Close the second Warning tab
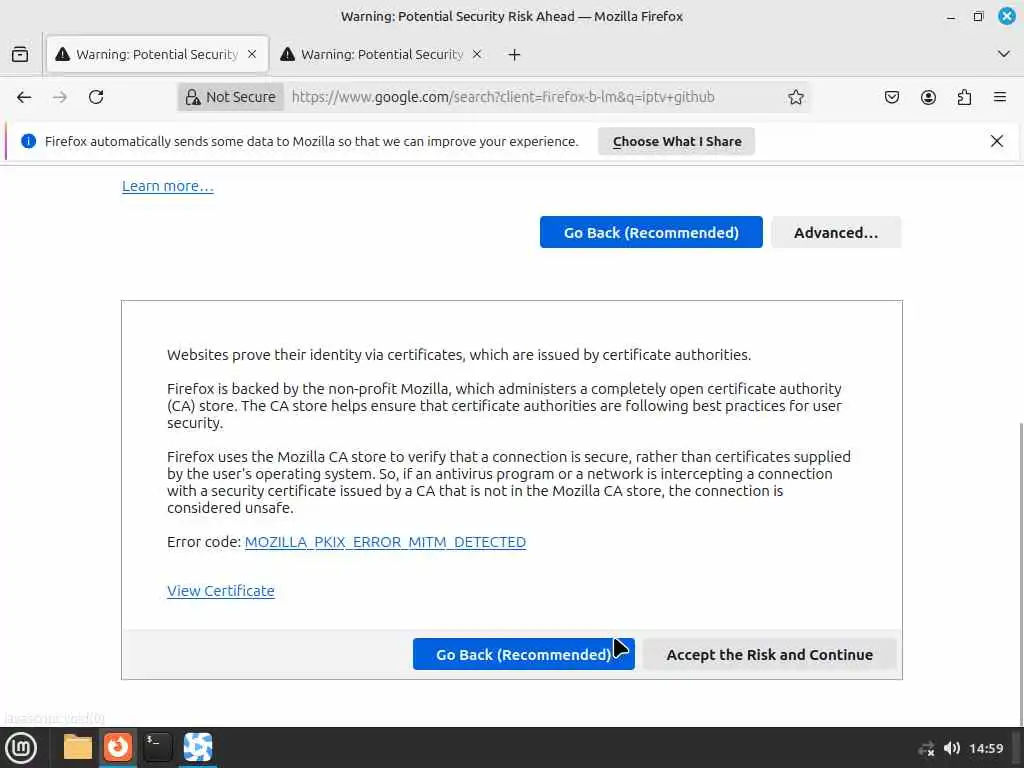The height and width of the screenshot is (768, 1024). point(477,54)
